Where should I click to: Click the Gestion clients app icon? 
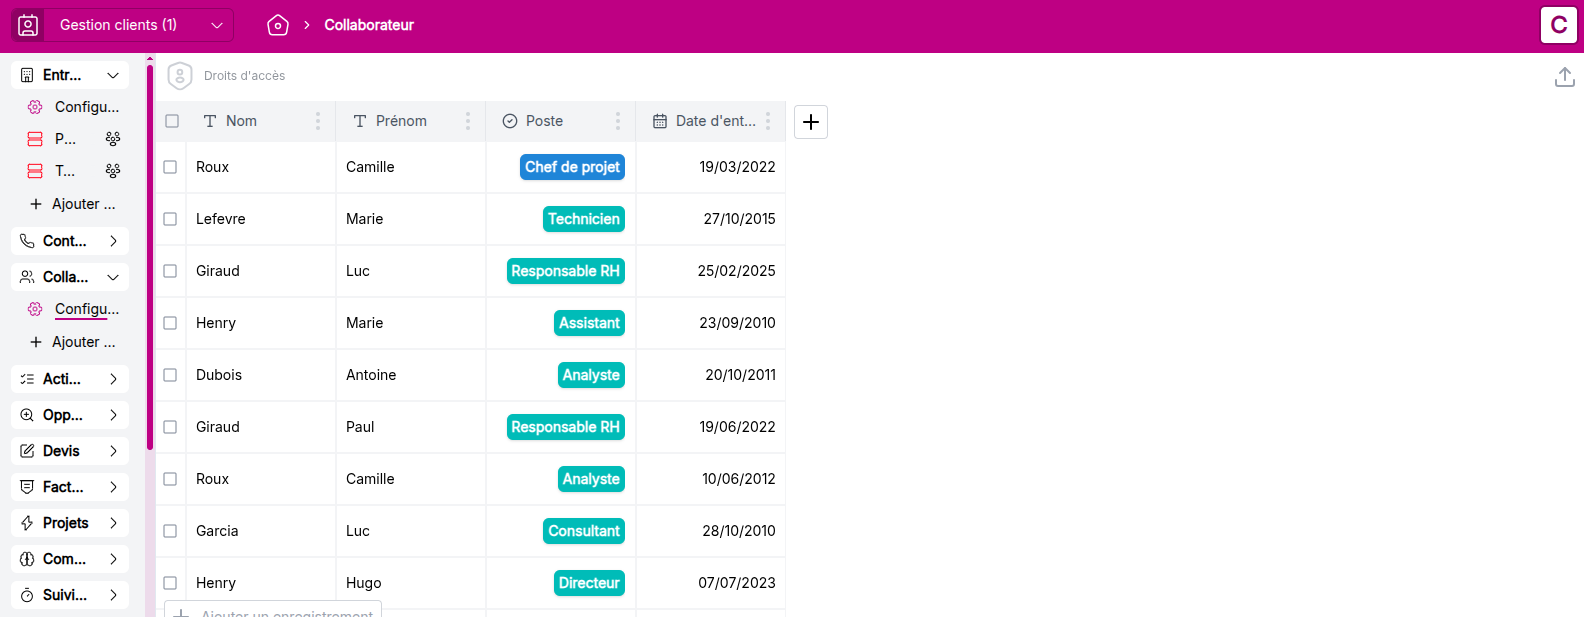tap(28, 25)
